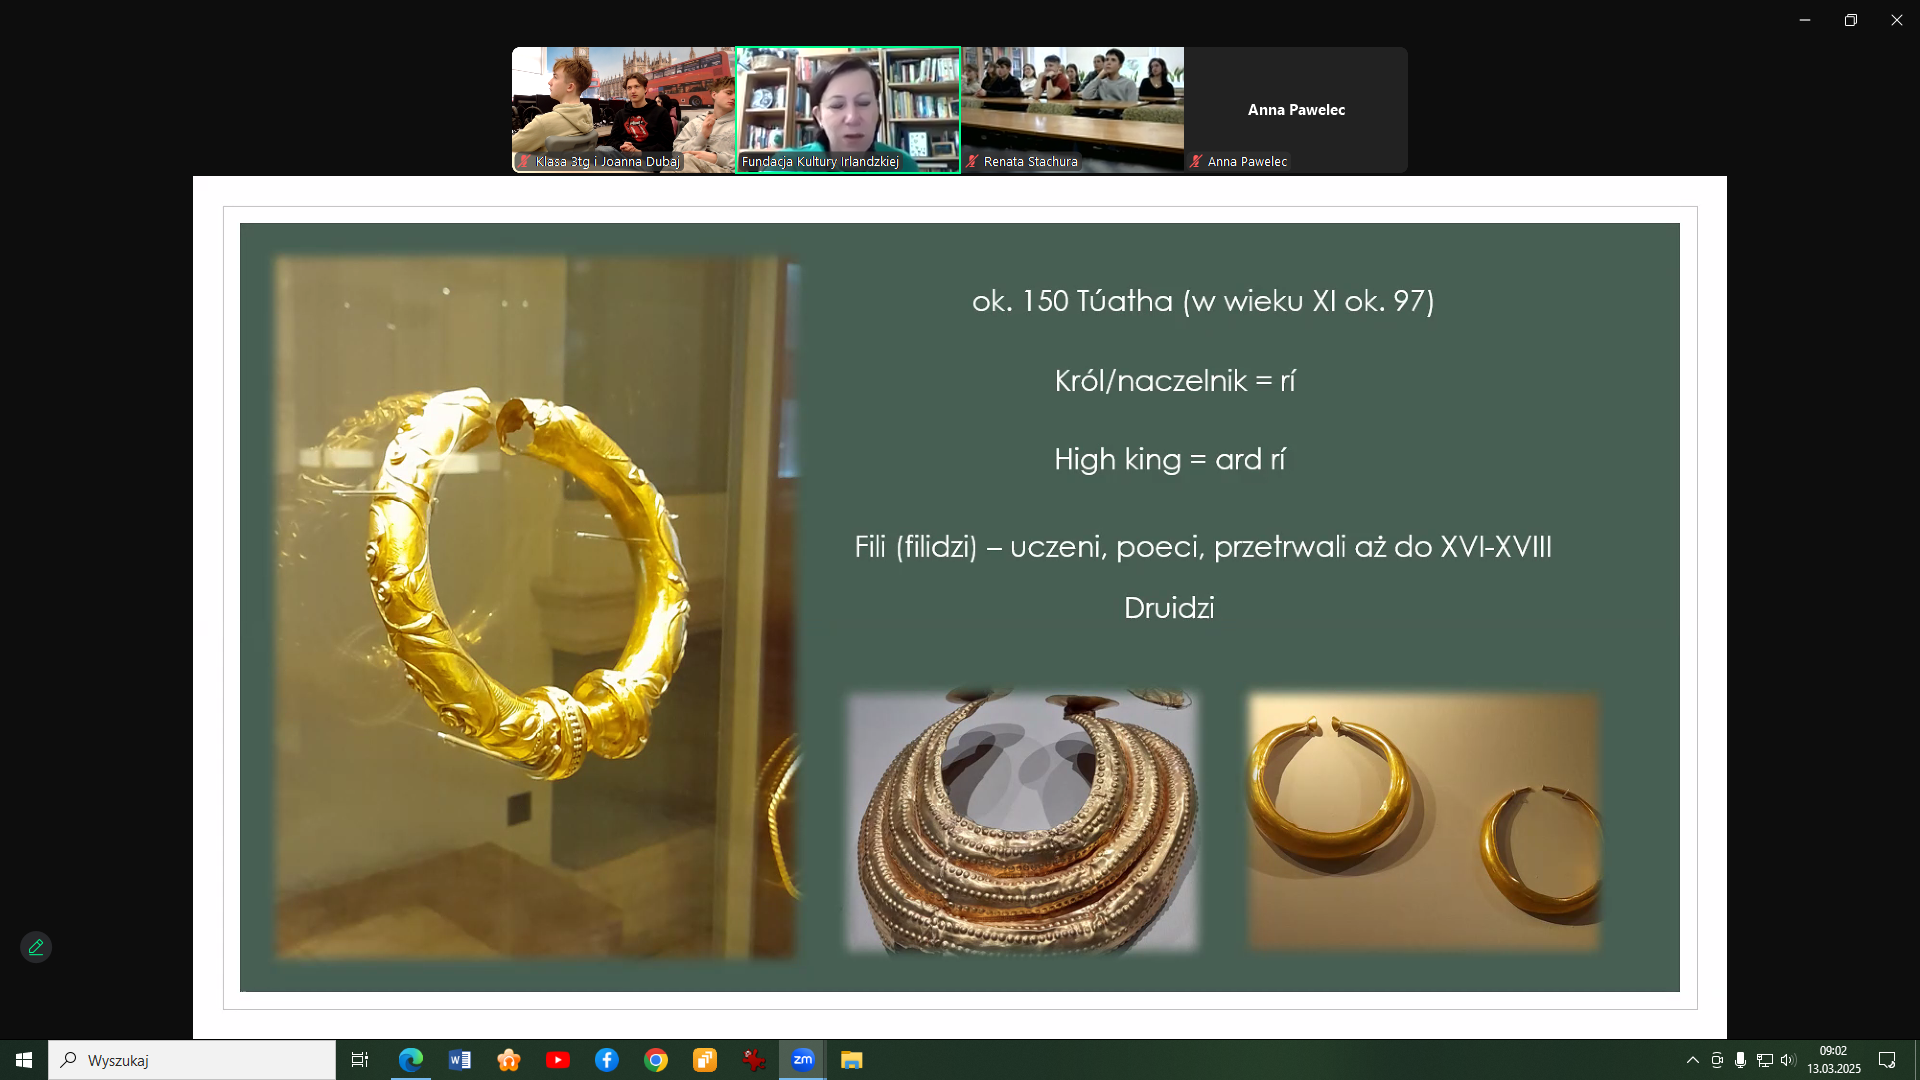Open Zoom from the taskbar
The image size is (1920, 1080).
[803, 1060]
